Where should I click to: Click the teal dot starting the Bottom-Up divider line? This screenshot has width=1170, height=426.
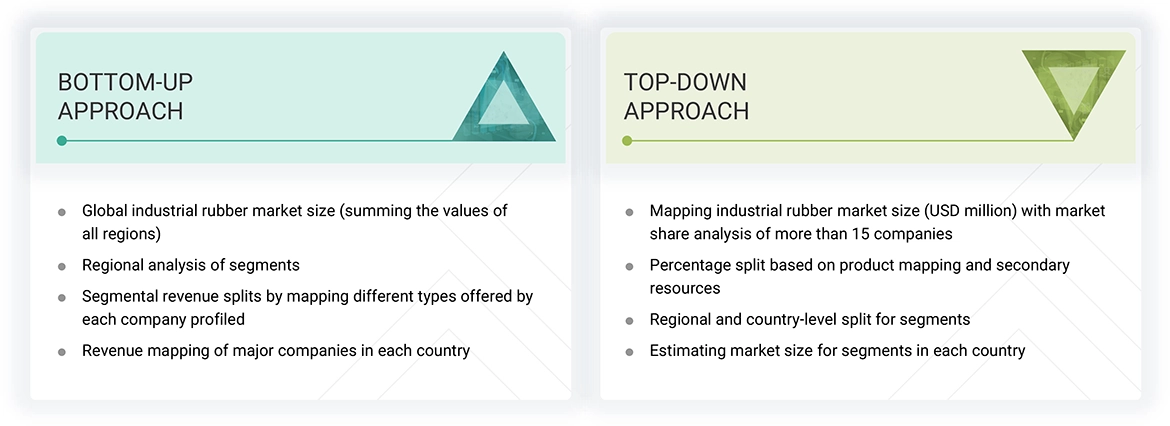62,141
